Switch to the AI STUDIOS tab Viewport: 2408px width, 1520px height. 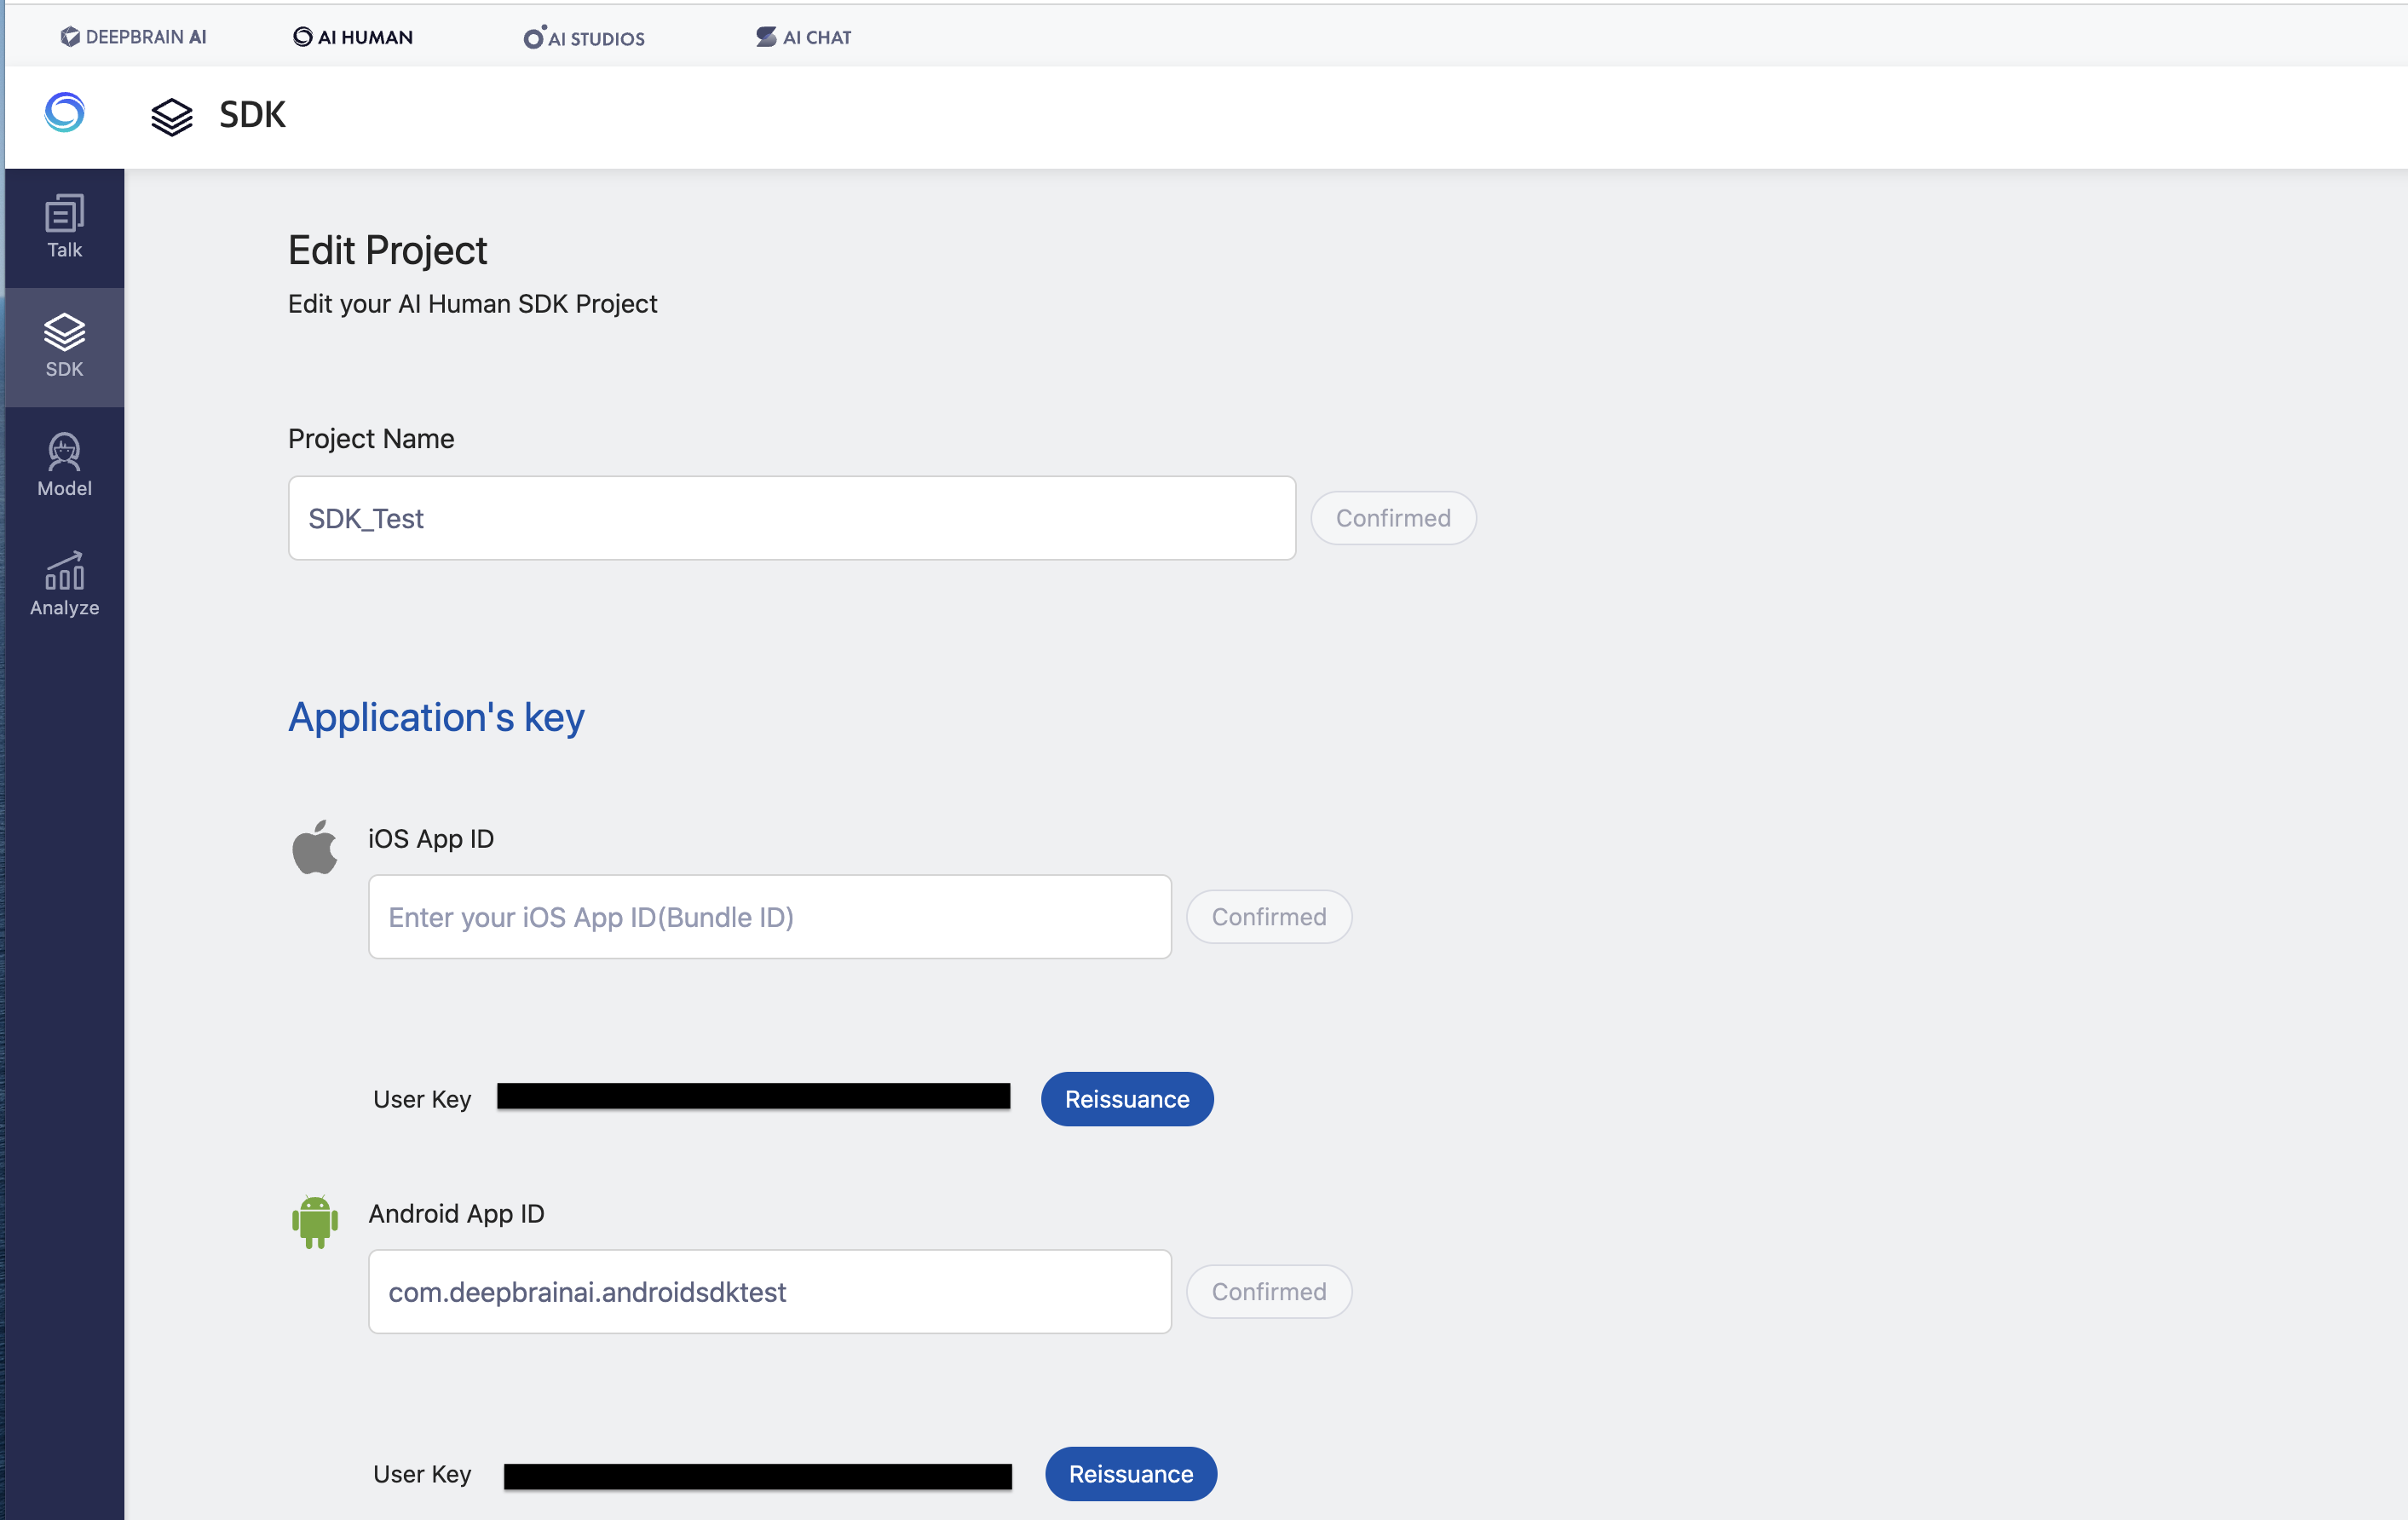pos(584,38)
